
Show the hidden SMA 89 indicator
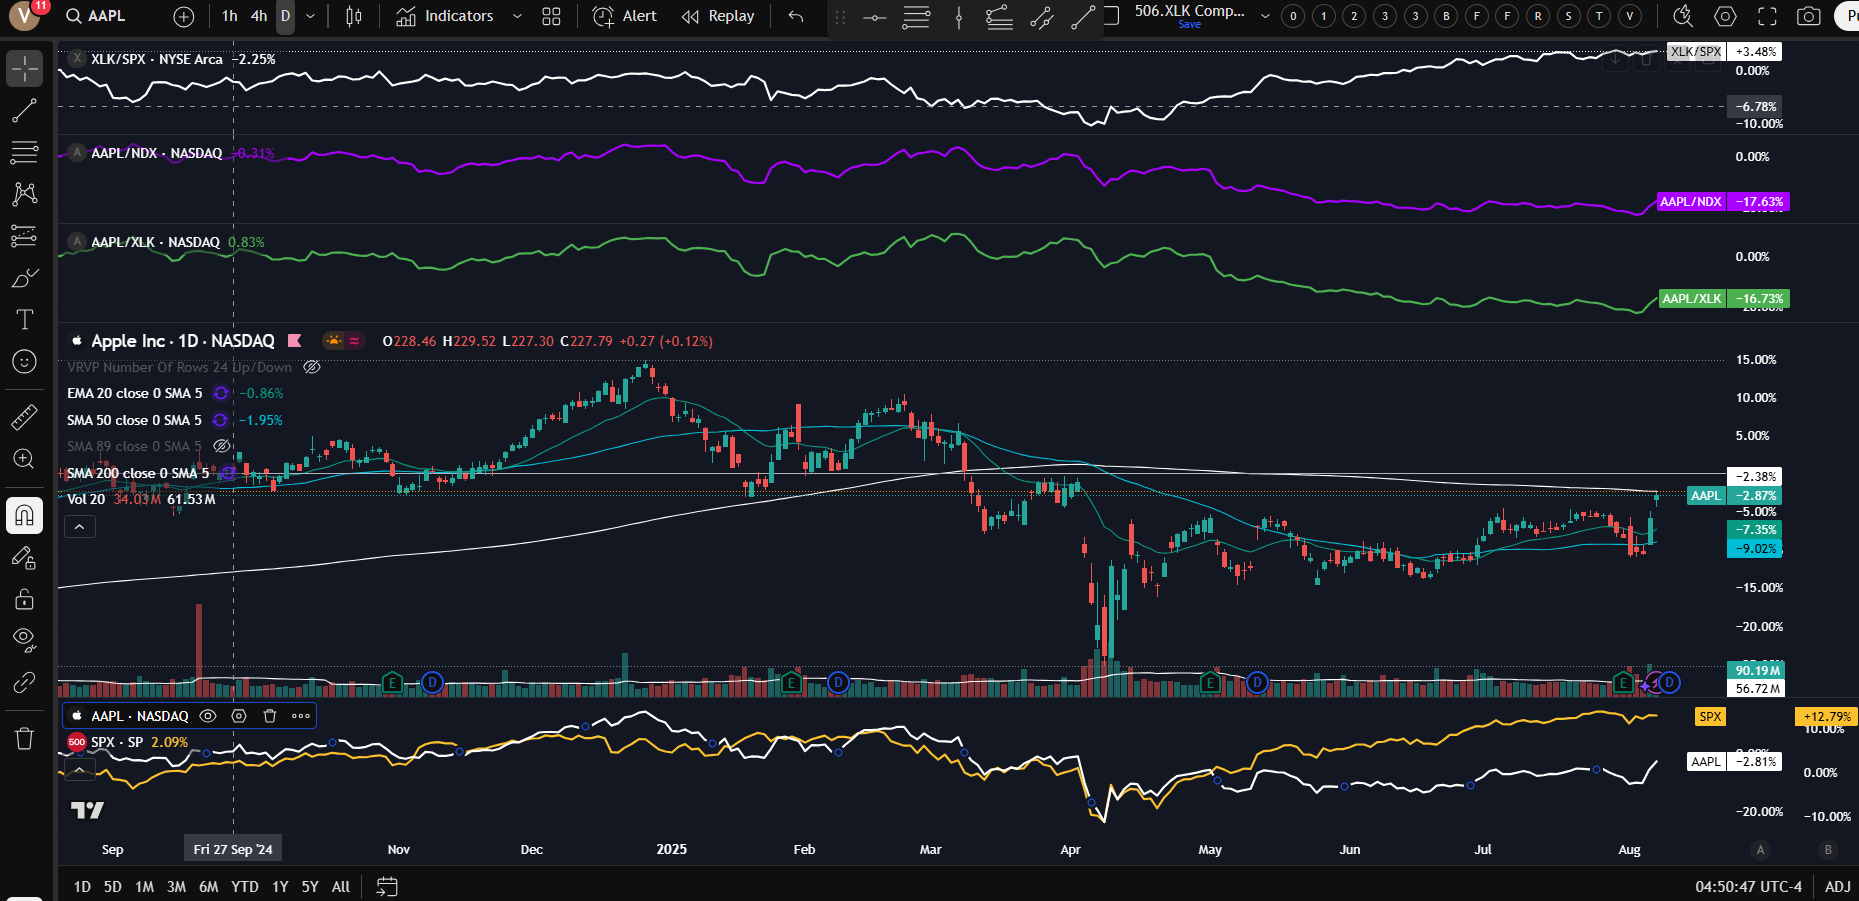(222, 446)
